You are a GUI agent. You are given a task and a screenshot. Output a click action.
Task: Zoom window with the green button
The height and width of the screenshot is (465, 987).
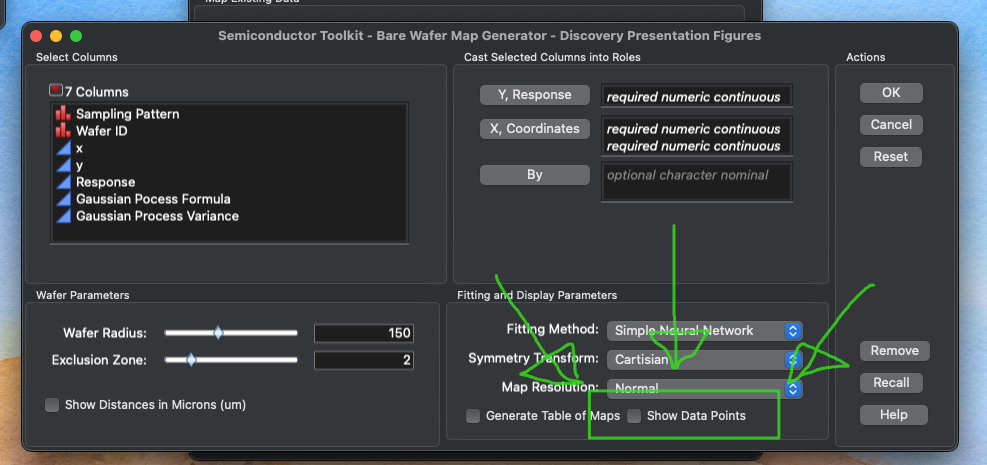pyautogui.click(x=76, y=36)
